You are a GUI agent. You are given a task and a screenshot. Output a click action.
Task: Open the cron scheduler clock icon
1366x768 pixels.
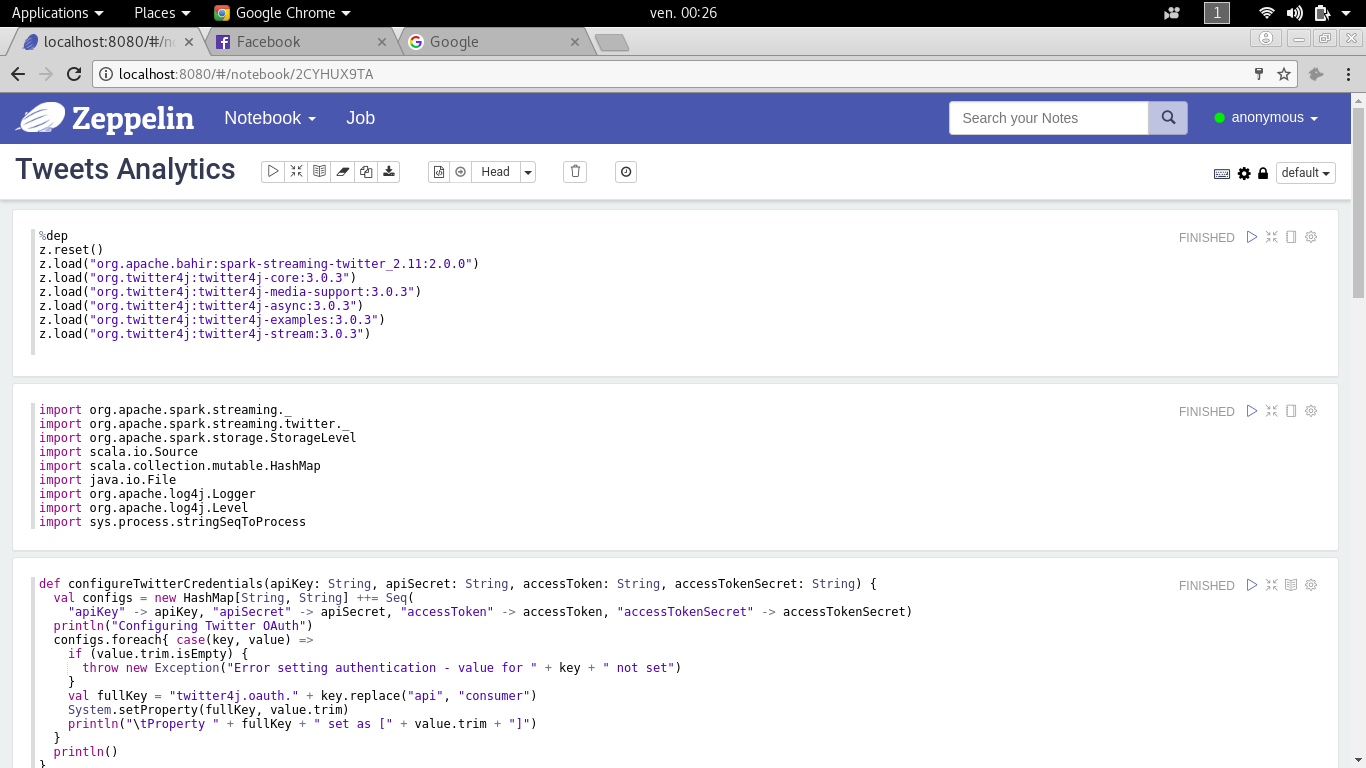tap(626, 172)
